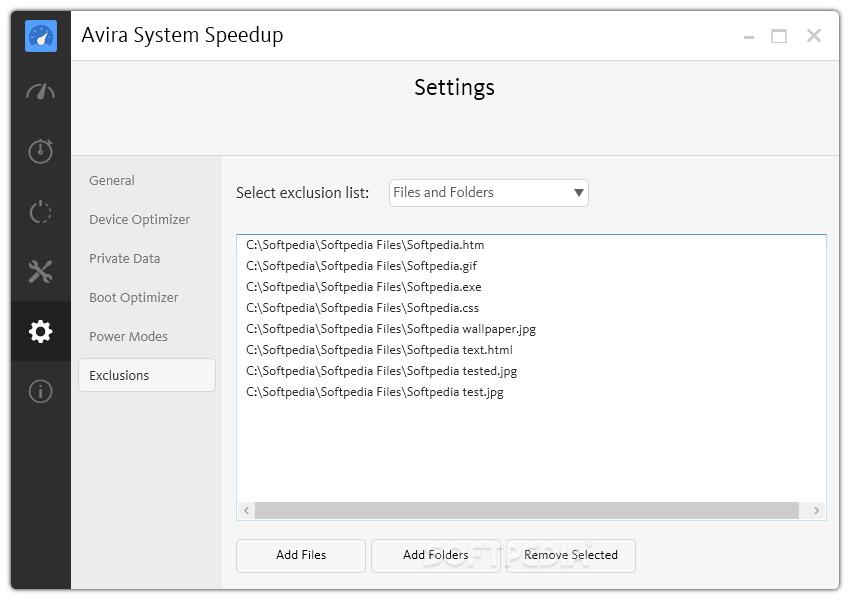Click the horizontal scrollbar left arrow
Screen dimensions: 850x600
(247, 511)
